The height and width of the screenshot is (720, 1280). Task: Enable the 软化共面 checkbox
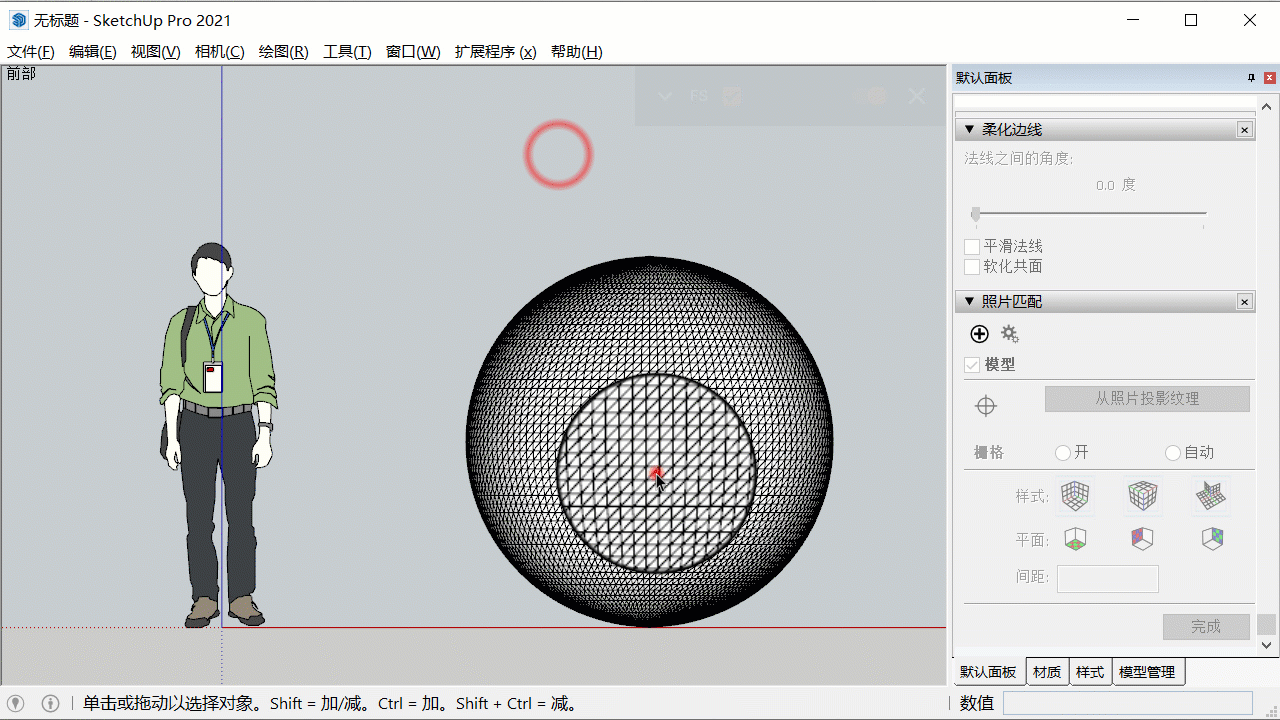[x=972, y=267]
